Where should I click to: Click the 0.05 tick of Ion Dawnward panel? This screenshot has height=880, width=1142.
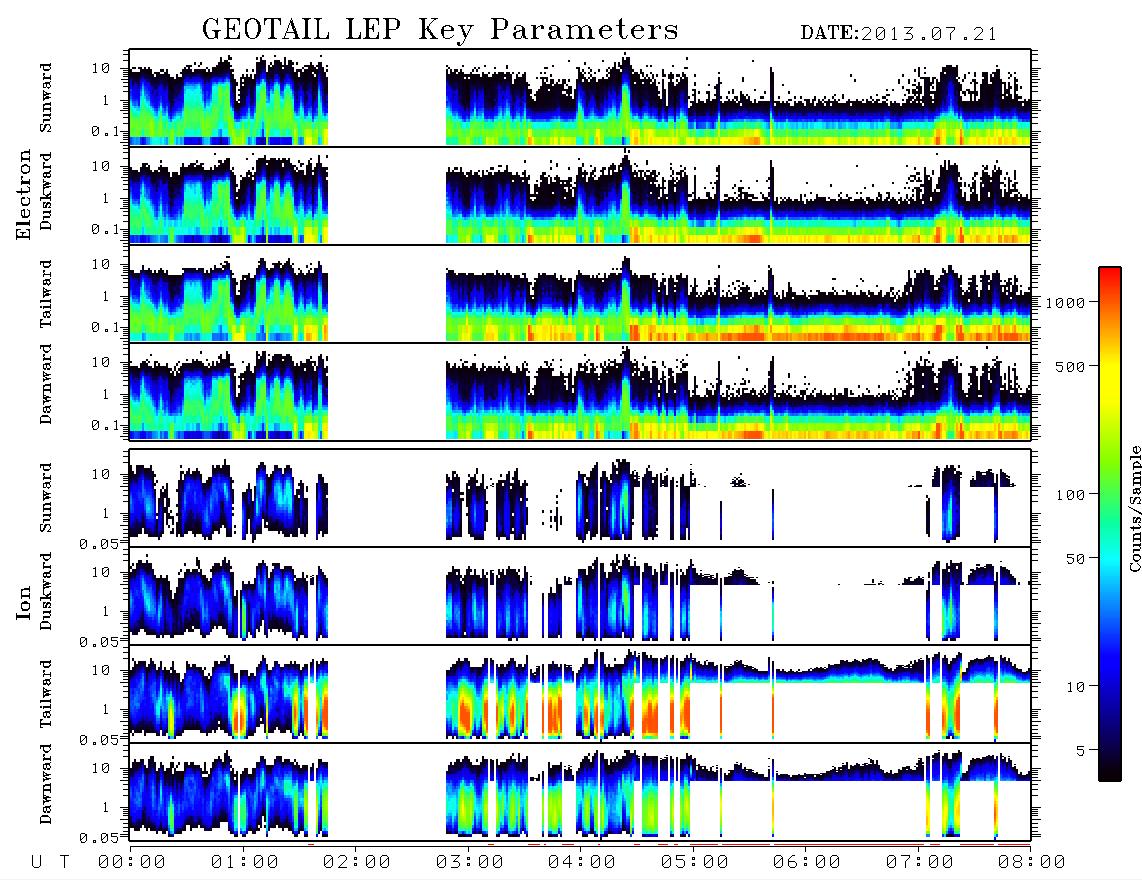99,838
